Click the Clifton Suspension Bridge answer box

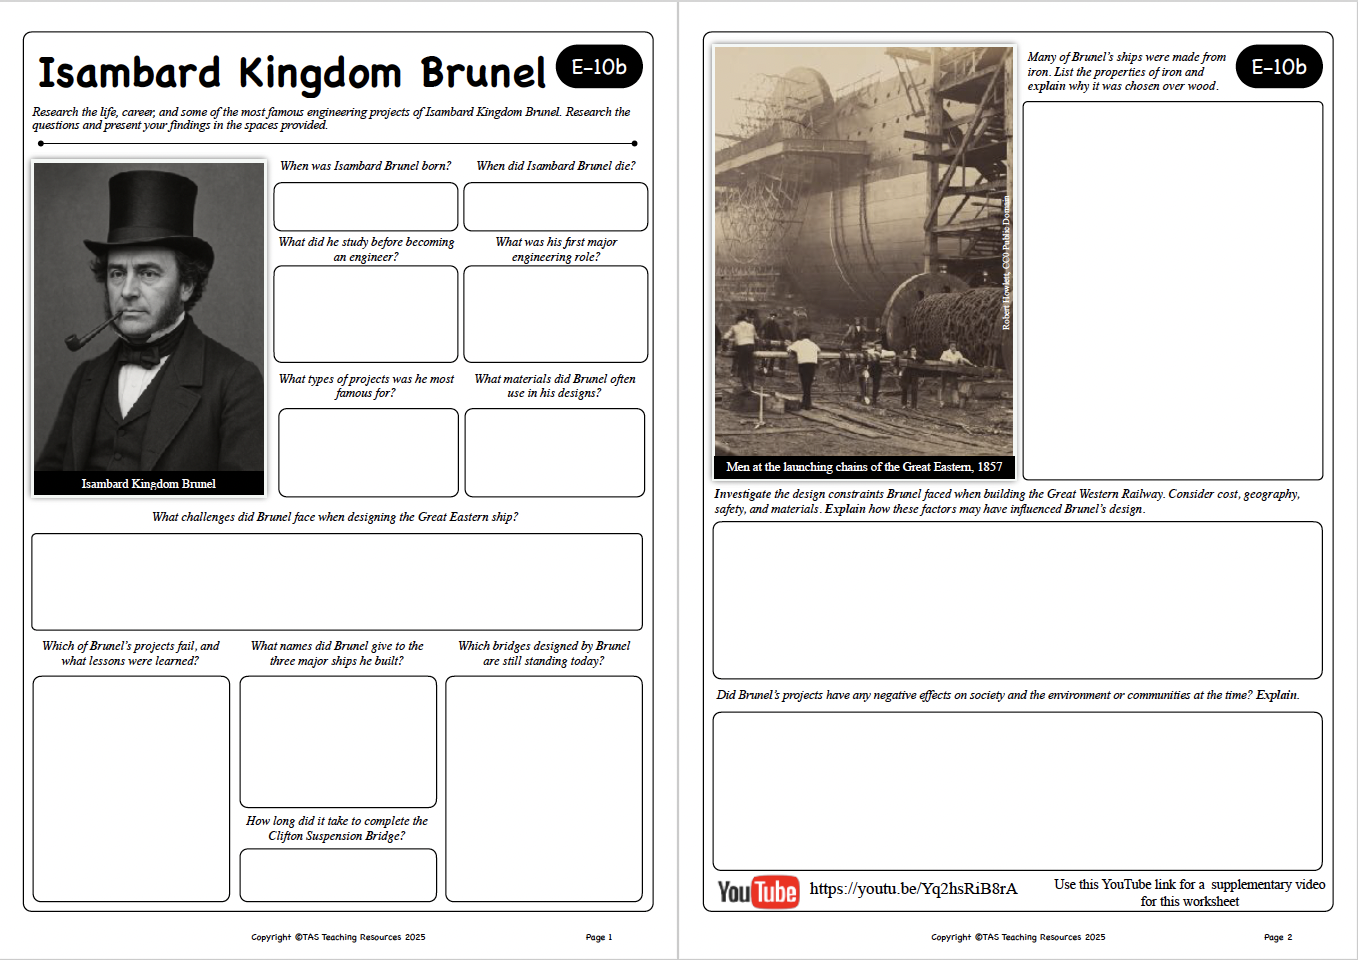pos(338,875)
